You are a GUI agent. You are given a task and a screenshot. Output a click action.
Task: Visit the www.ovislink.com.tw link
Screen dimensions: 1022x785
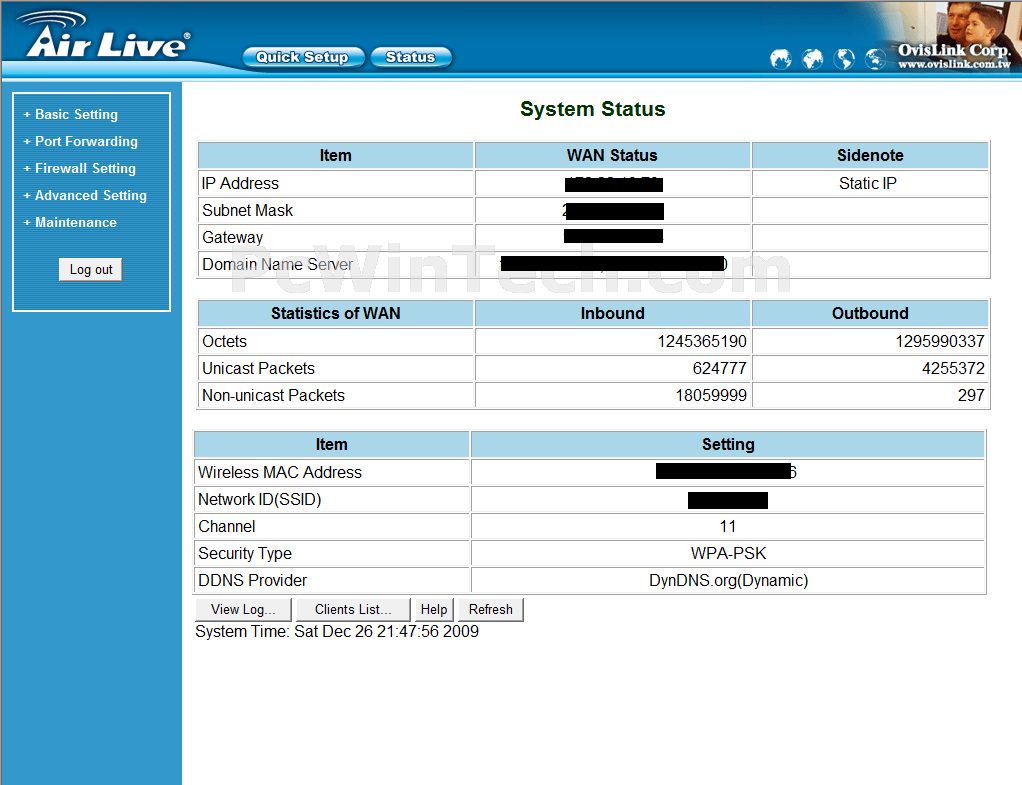(954, 64)
